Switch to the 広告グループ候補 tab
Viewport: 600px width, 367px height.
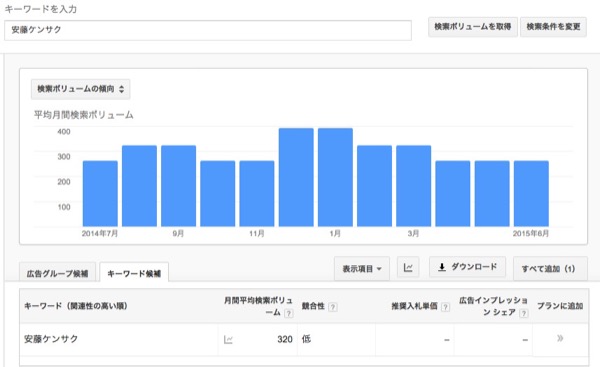[x=57, y=273]
